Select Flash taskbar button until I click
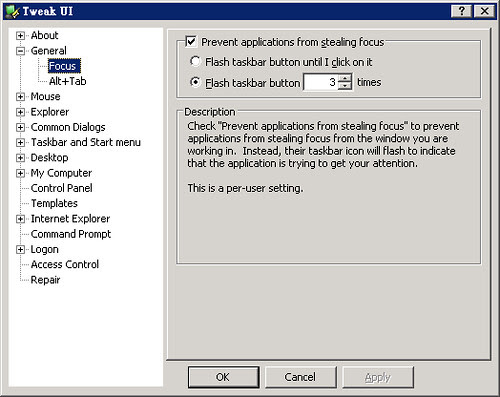This screenshot has width=500, height=397. pos(195,61)
